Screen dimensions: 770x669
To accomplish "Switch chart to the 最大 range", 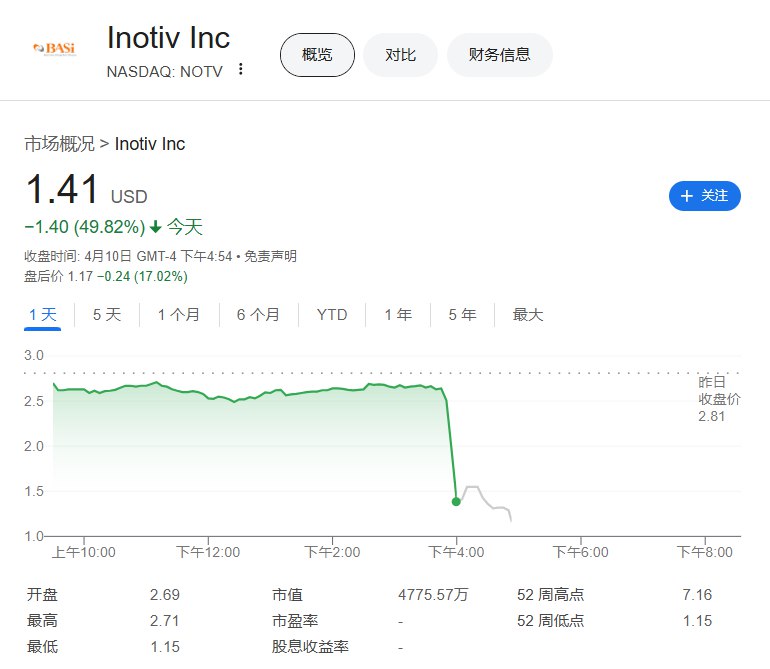I will click(528, 315).
